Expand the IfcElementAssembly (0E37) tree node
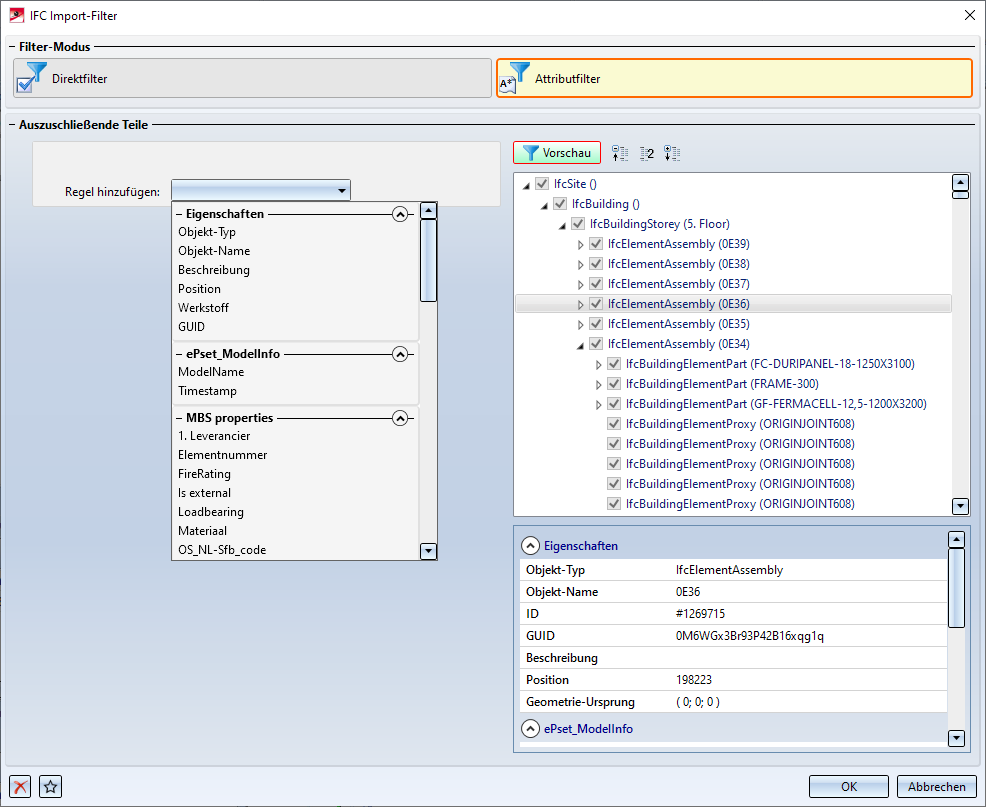 coord(580,284)
